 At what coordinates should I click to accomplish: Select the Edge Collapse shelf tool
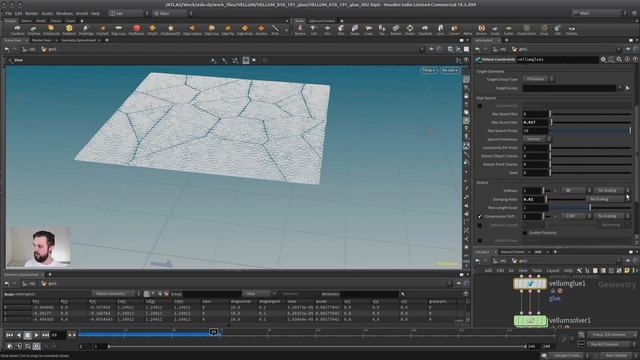tap(192, 29)
